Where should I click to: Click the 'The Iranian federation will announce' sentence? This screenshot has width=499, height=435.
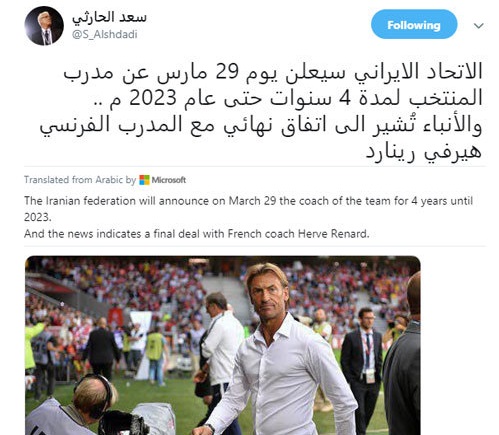click(x=248, y=201)
